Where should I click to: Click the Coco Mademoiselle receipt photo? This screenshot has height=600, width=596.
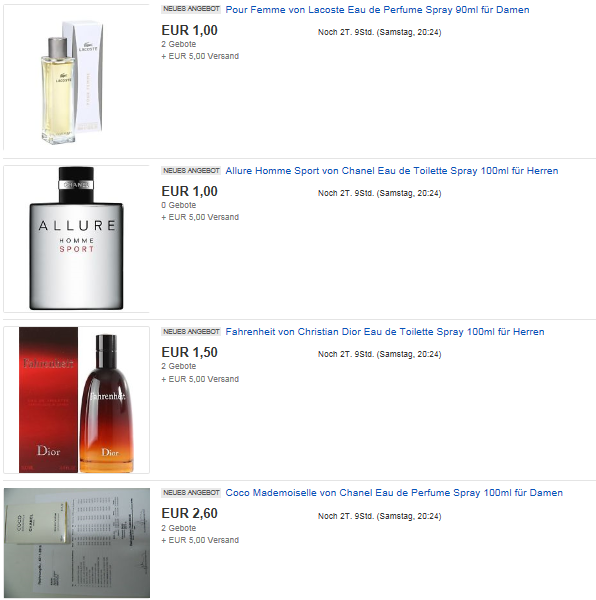77,543
